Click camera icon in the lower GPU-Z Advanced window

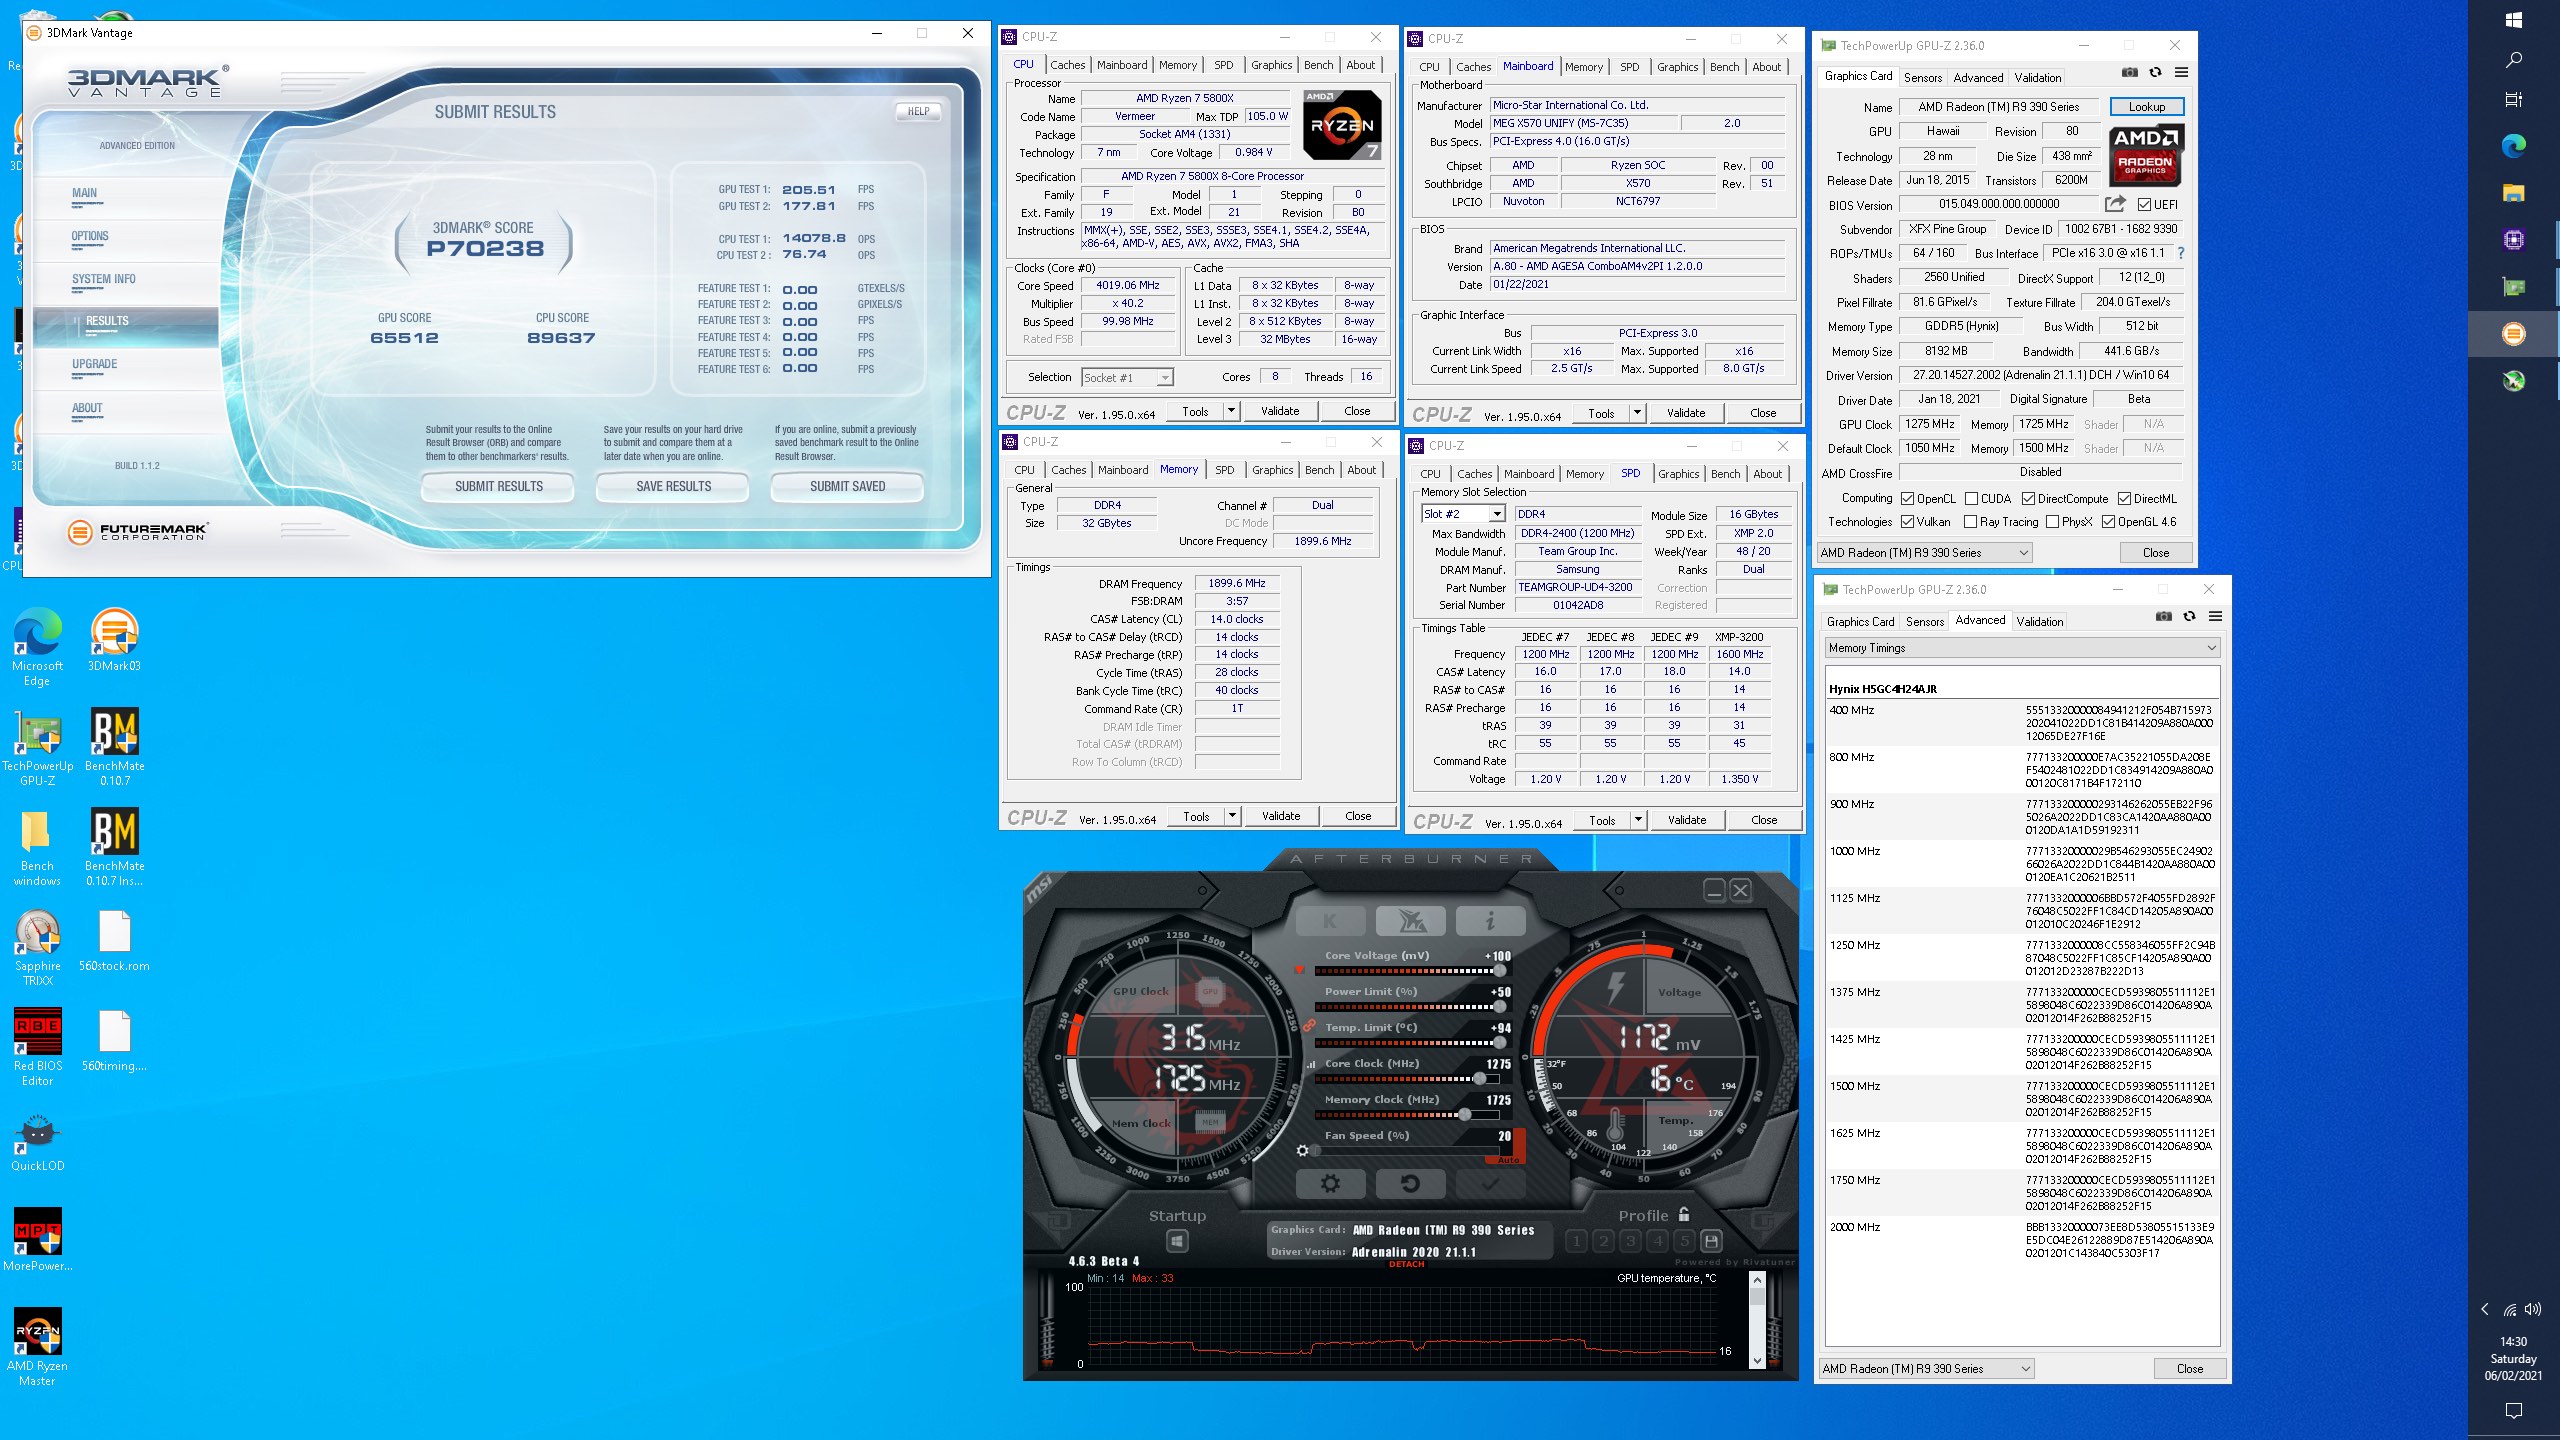point(2164,616)
